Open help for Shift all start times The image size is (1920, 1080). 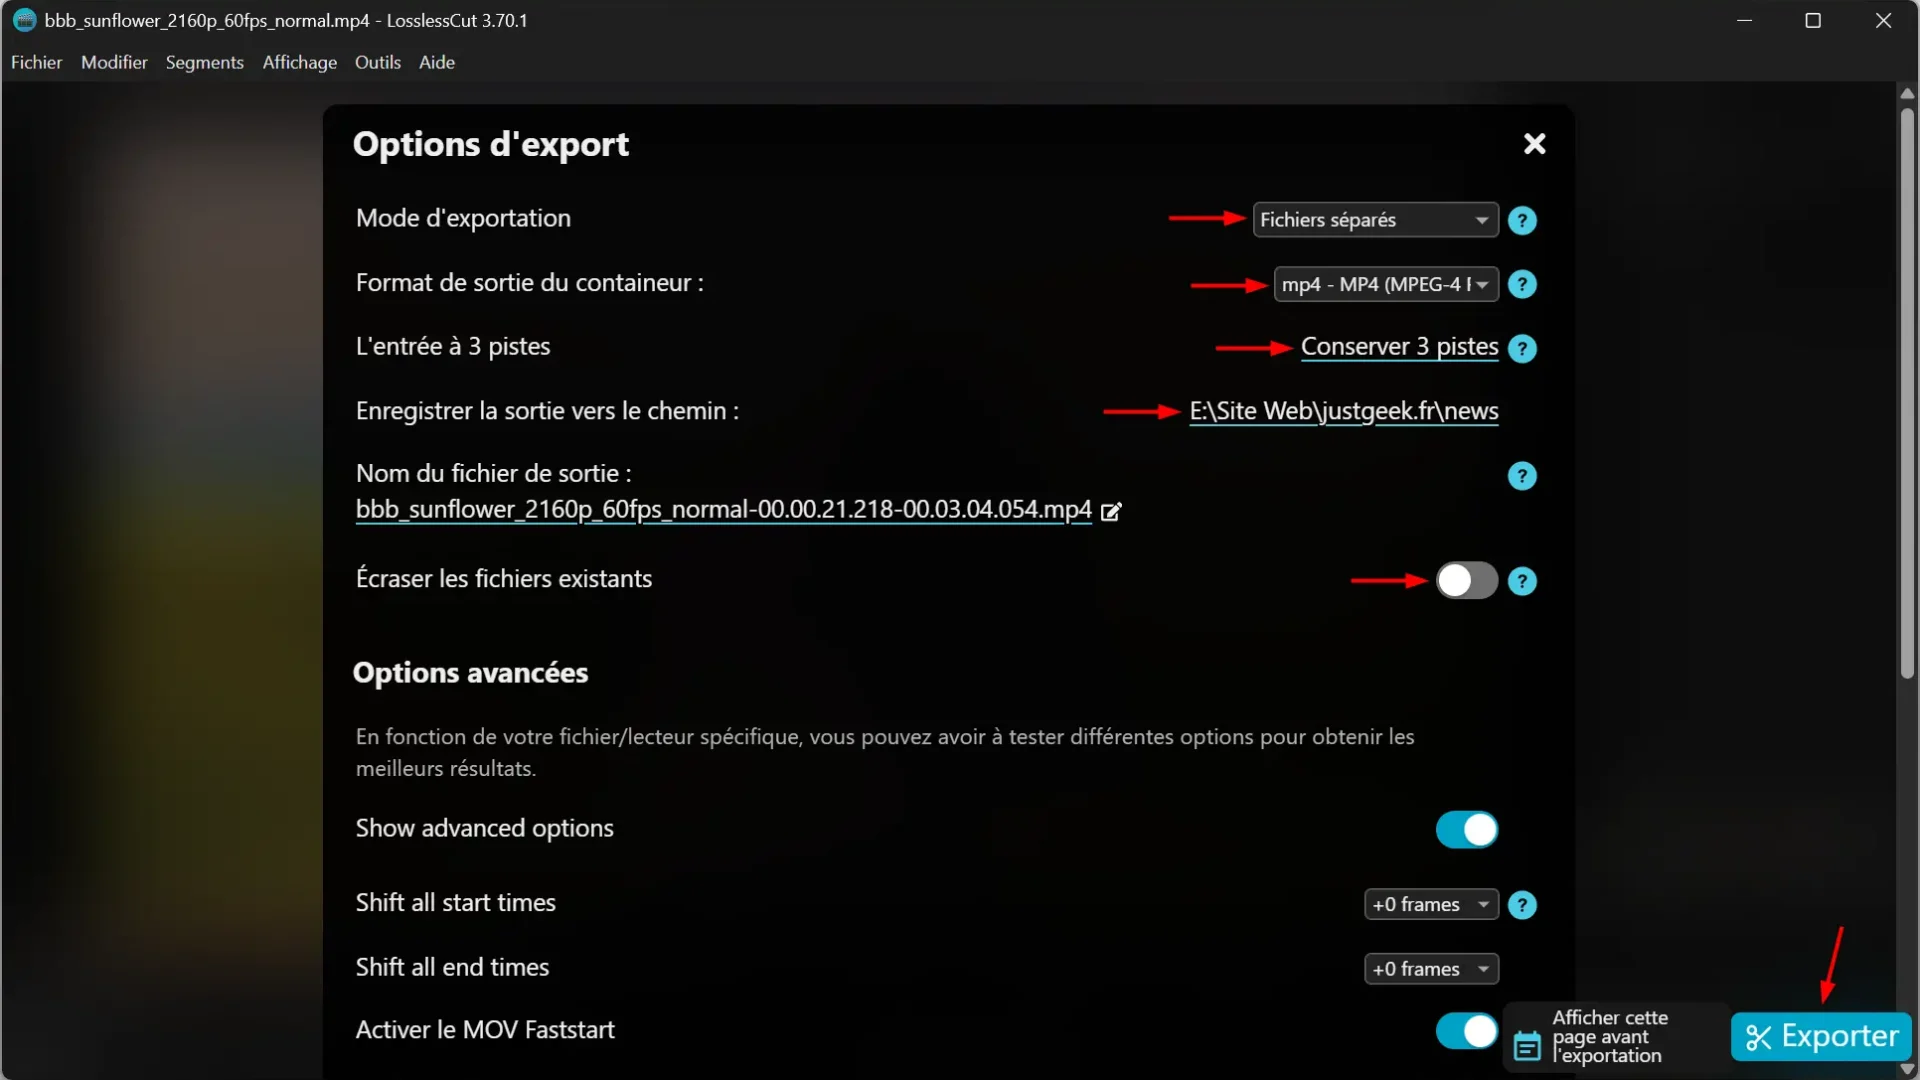click(1522, 905)
